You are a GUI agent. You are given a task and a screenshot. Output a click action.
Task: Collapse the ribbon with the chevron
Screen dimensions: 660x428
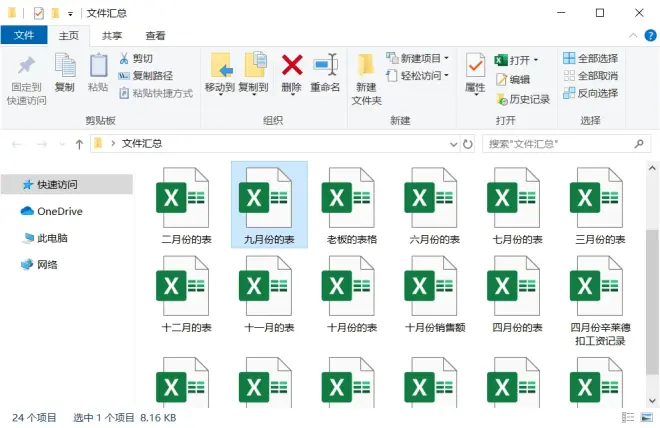[x=633, y=35]
